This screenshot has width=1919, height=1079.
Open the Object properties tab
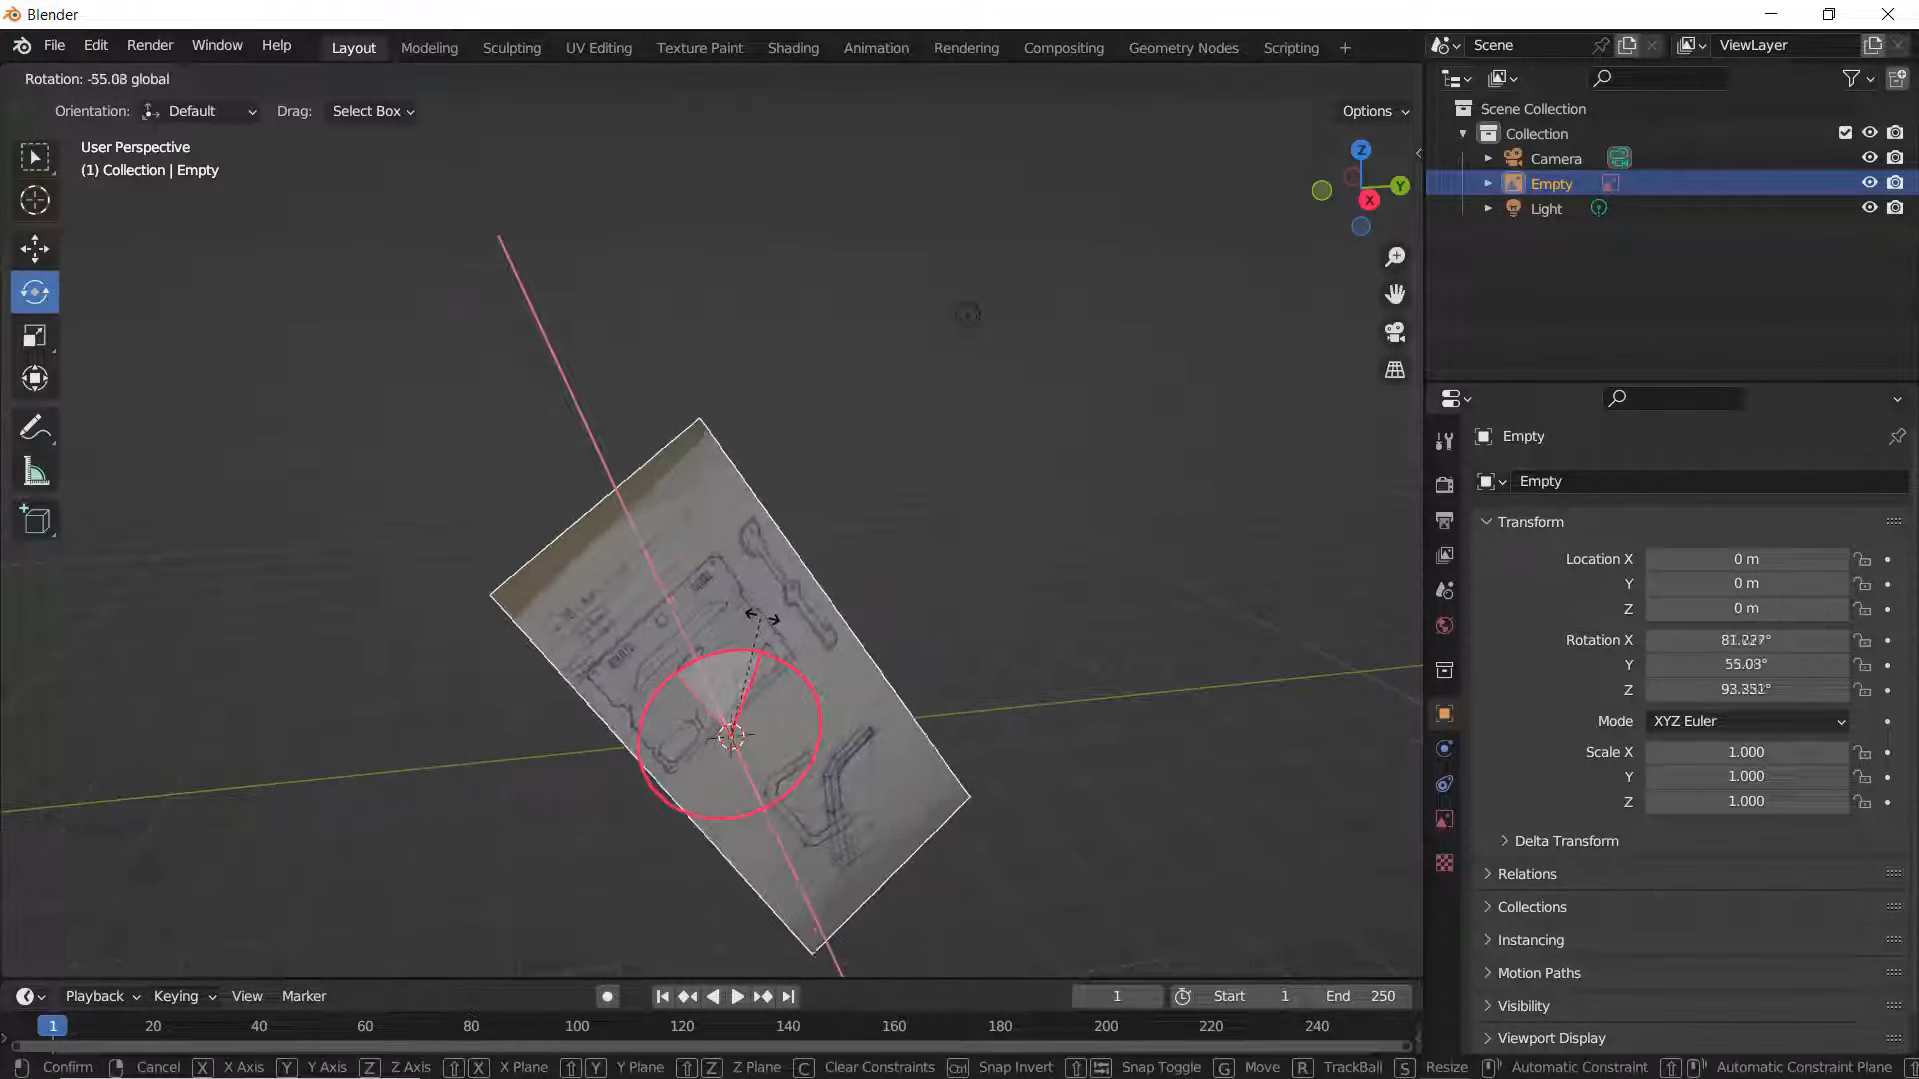pyautogui.click(x=1444, y=713)
